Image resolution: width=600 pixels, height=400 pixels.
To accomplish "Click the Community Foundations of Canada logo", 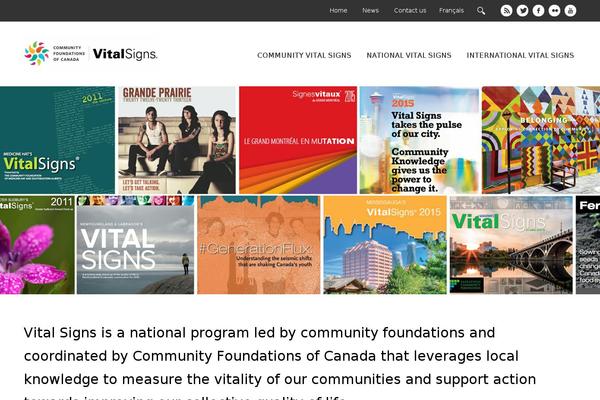I will pos(54,54).
